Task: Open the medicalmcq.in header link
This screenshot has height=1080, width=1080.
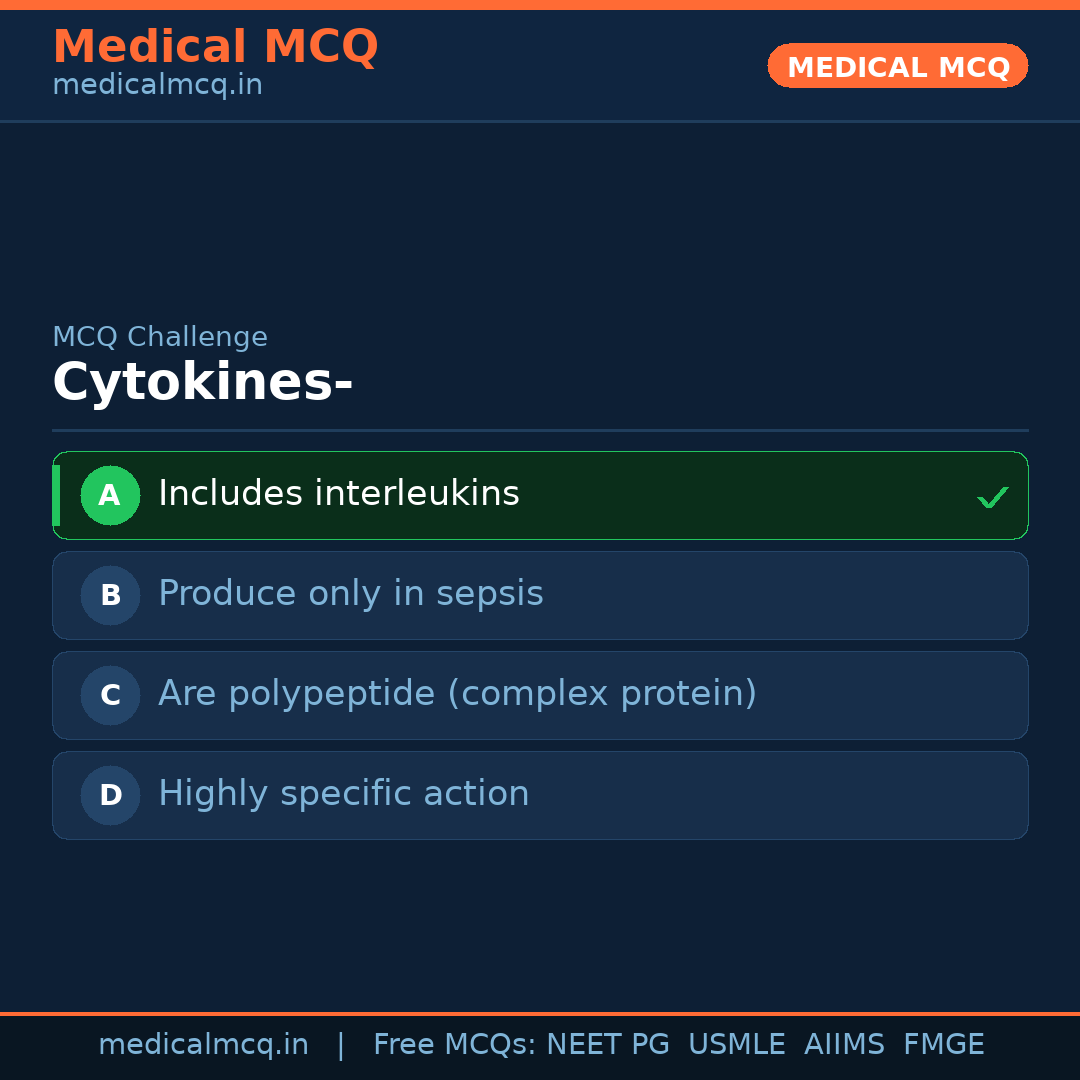Action: pyautogui.click(x=157, y=85)
